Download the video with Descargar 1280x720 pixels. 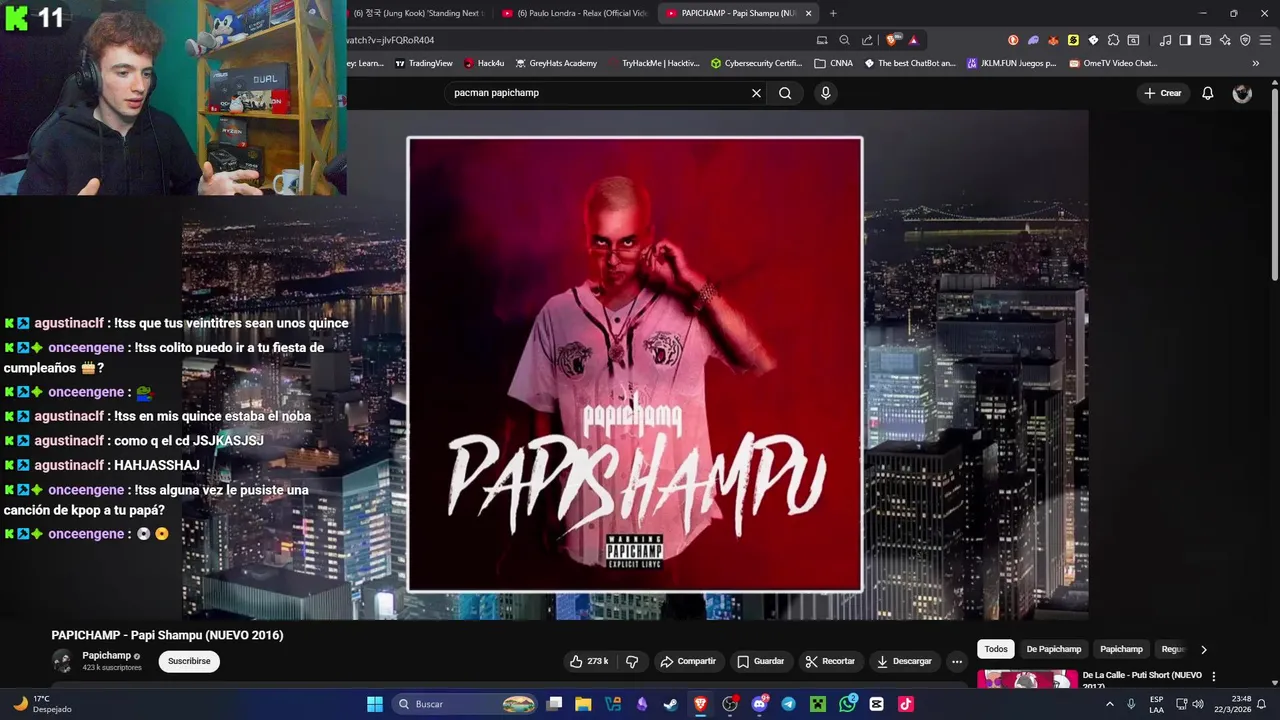(904, 661)
